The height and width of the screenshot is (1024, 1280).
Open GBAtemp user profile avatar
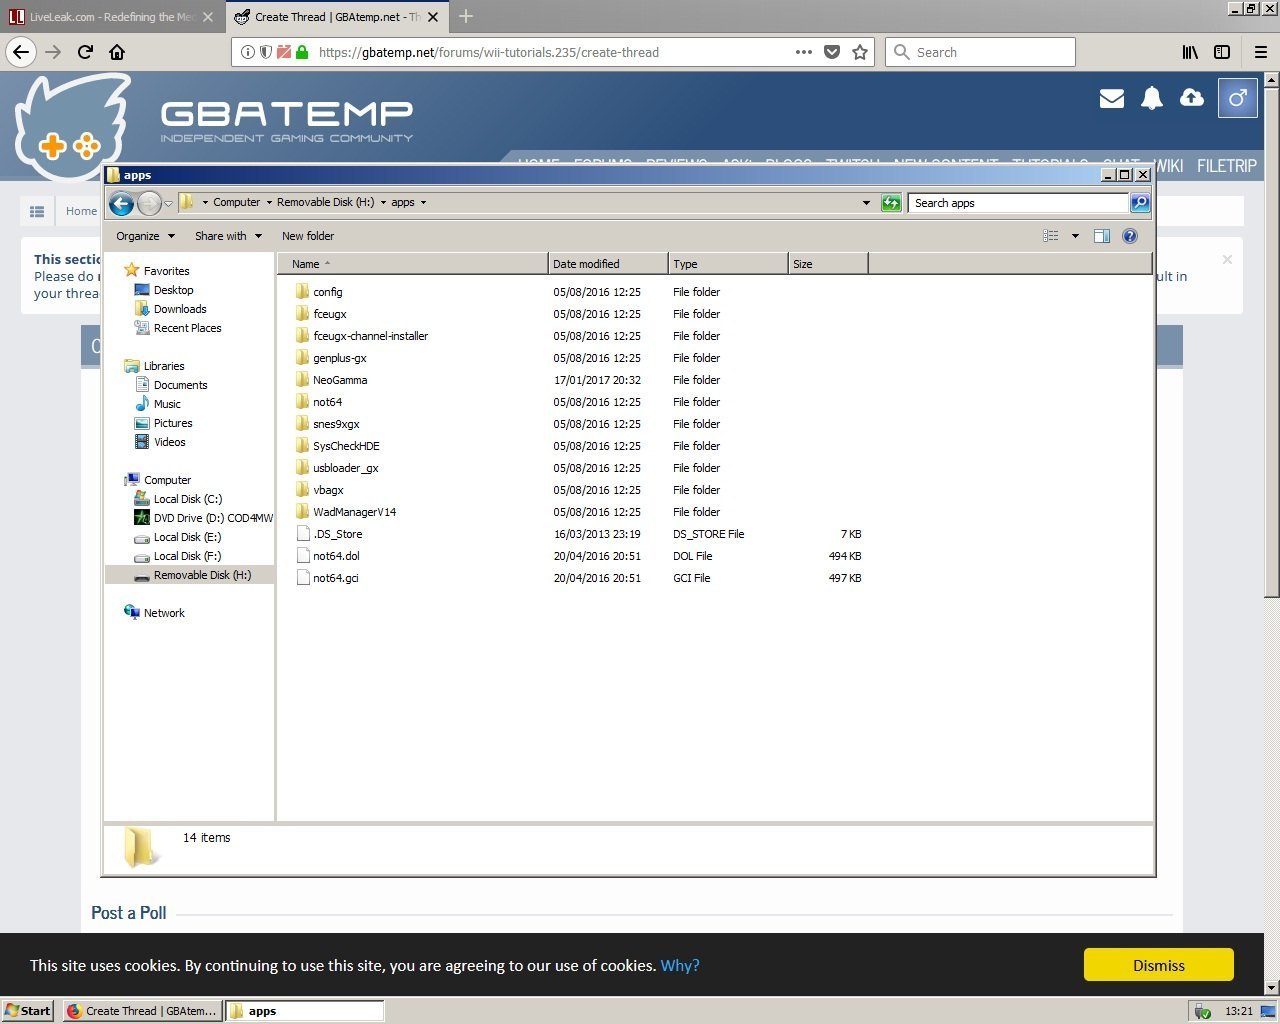[1238, 98]
